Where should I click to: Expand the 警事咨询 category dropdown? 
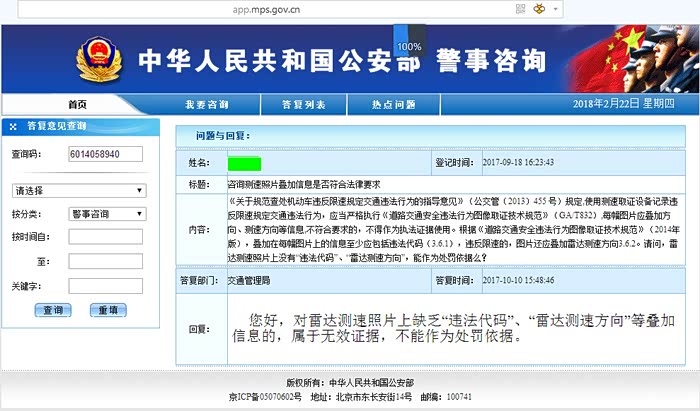tap(106, 214)
